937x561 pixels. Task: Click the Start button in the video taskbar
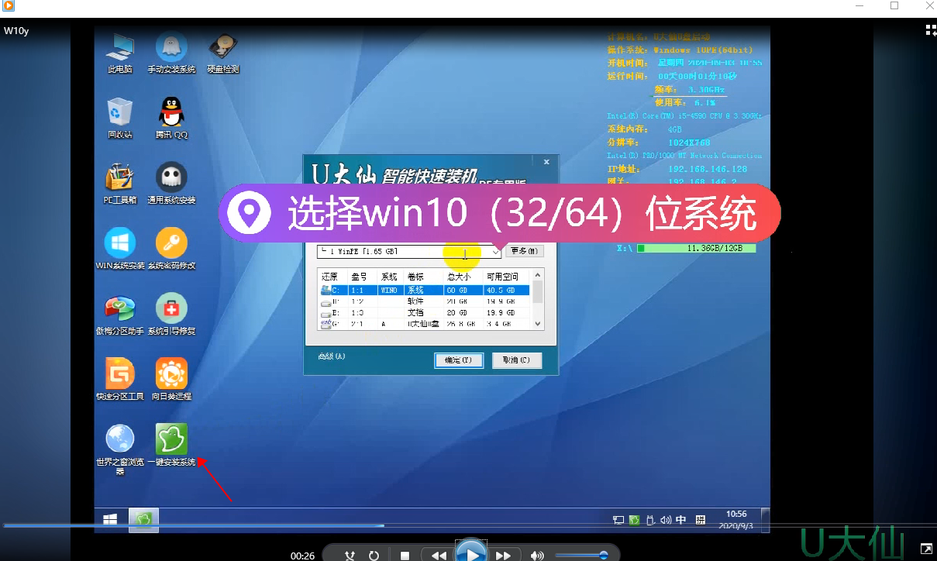pyautogui.click(x=110, y=519)
